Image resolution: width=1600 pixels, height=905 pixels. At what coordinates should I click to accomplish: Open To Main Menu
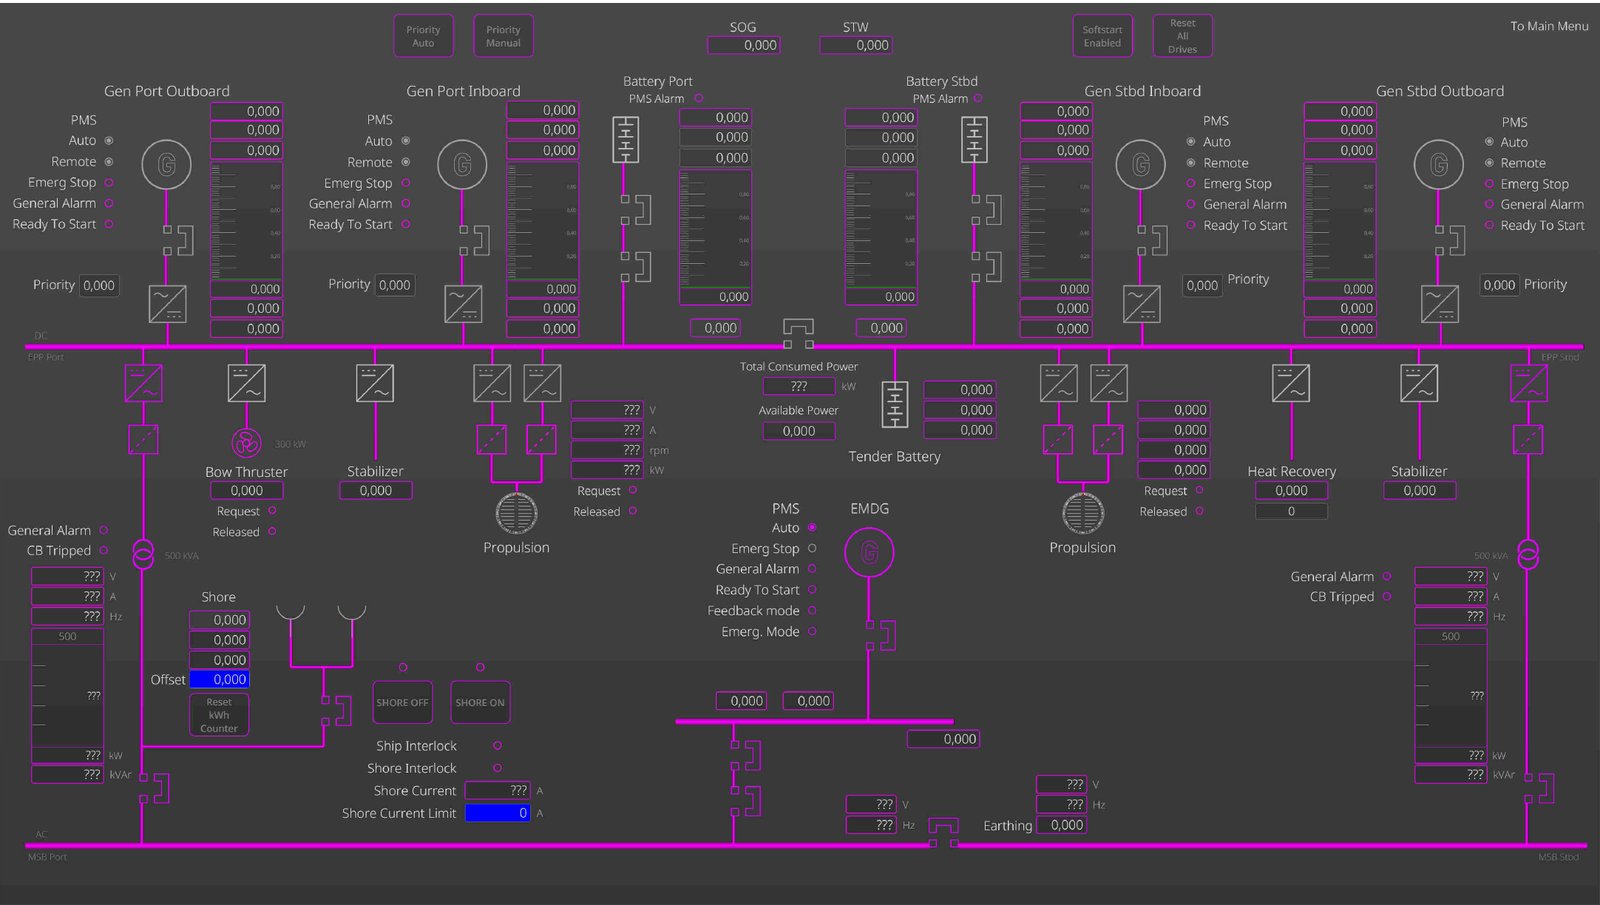tap(1549, 26)
